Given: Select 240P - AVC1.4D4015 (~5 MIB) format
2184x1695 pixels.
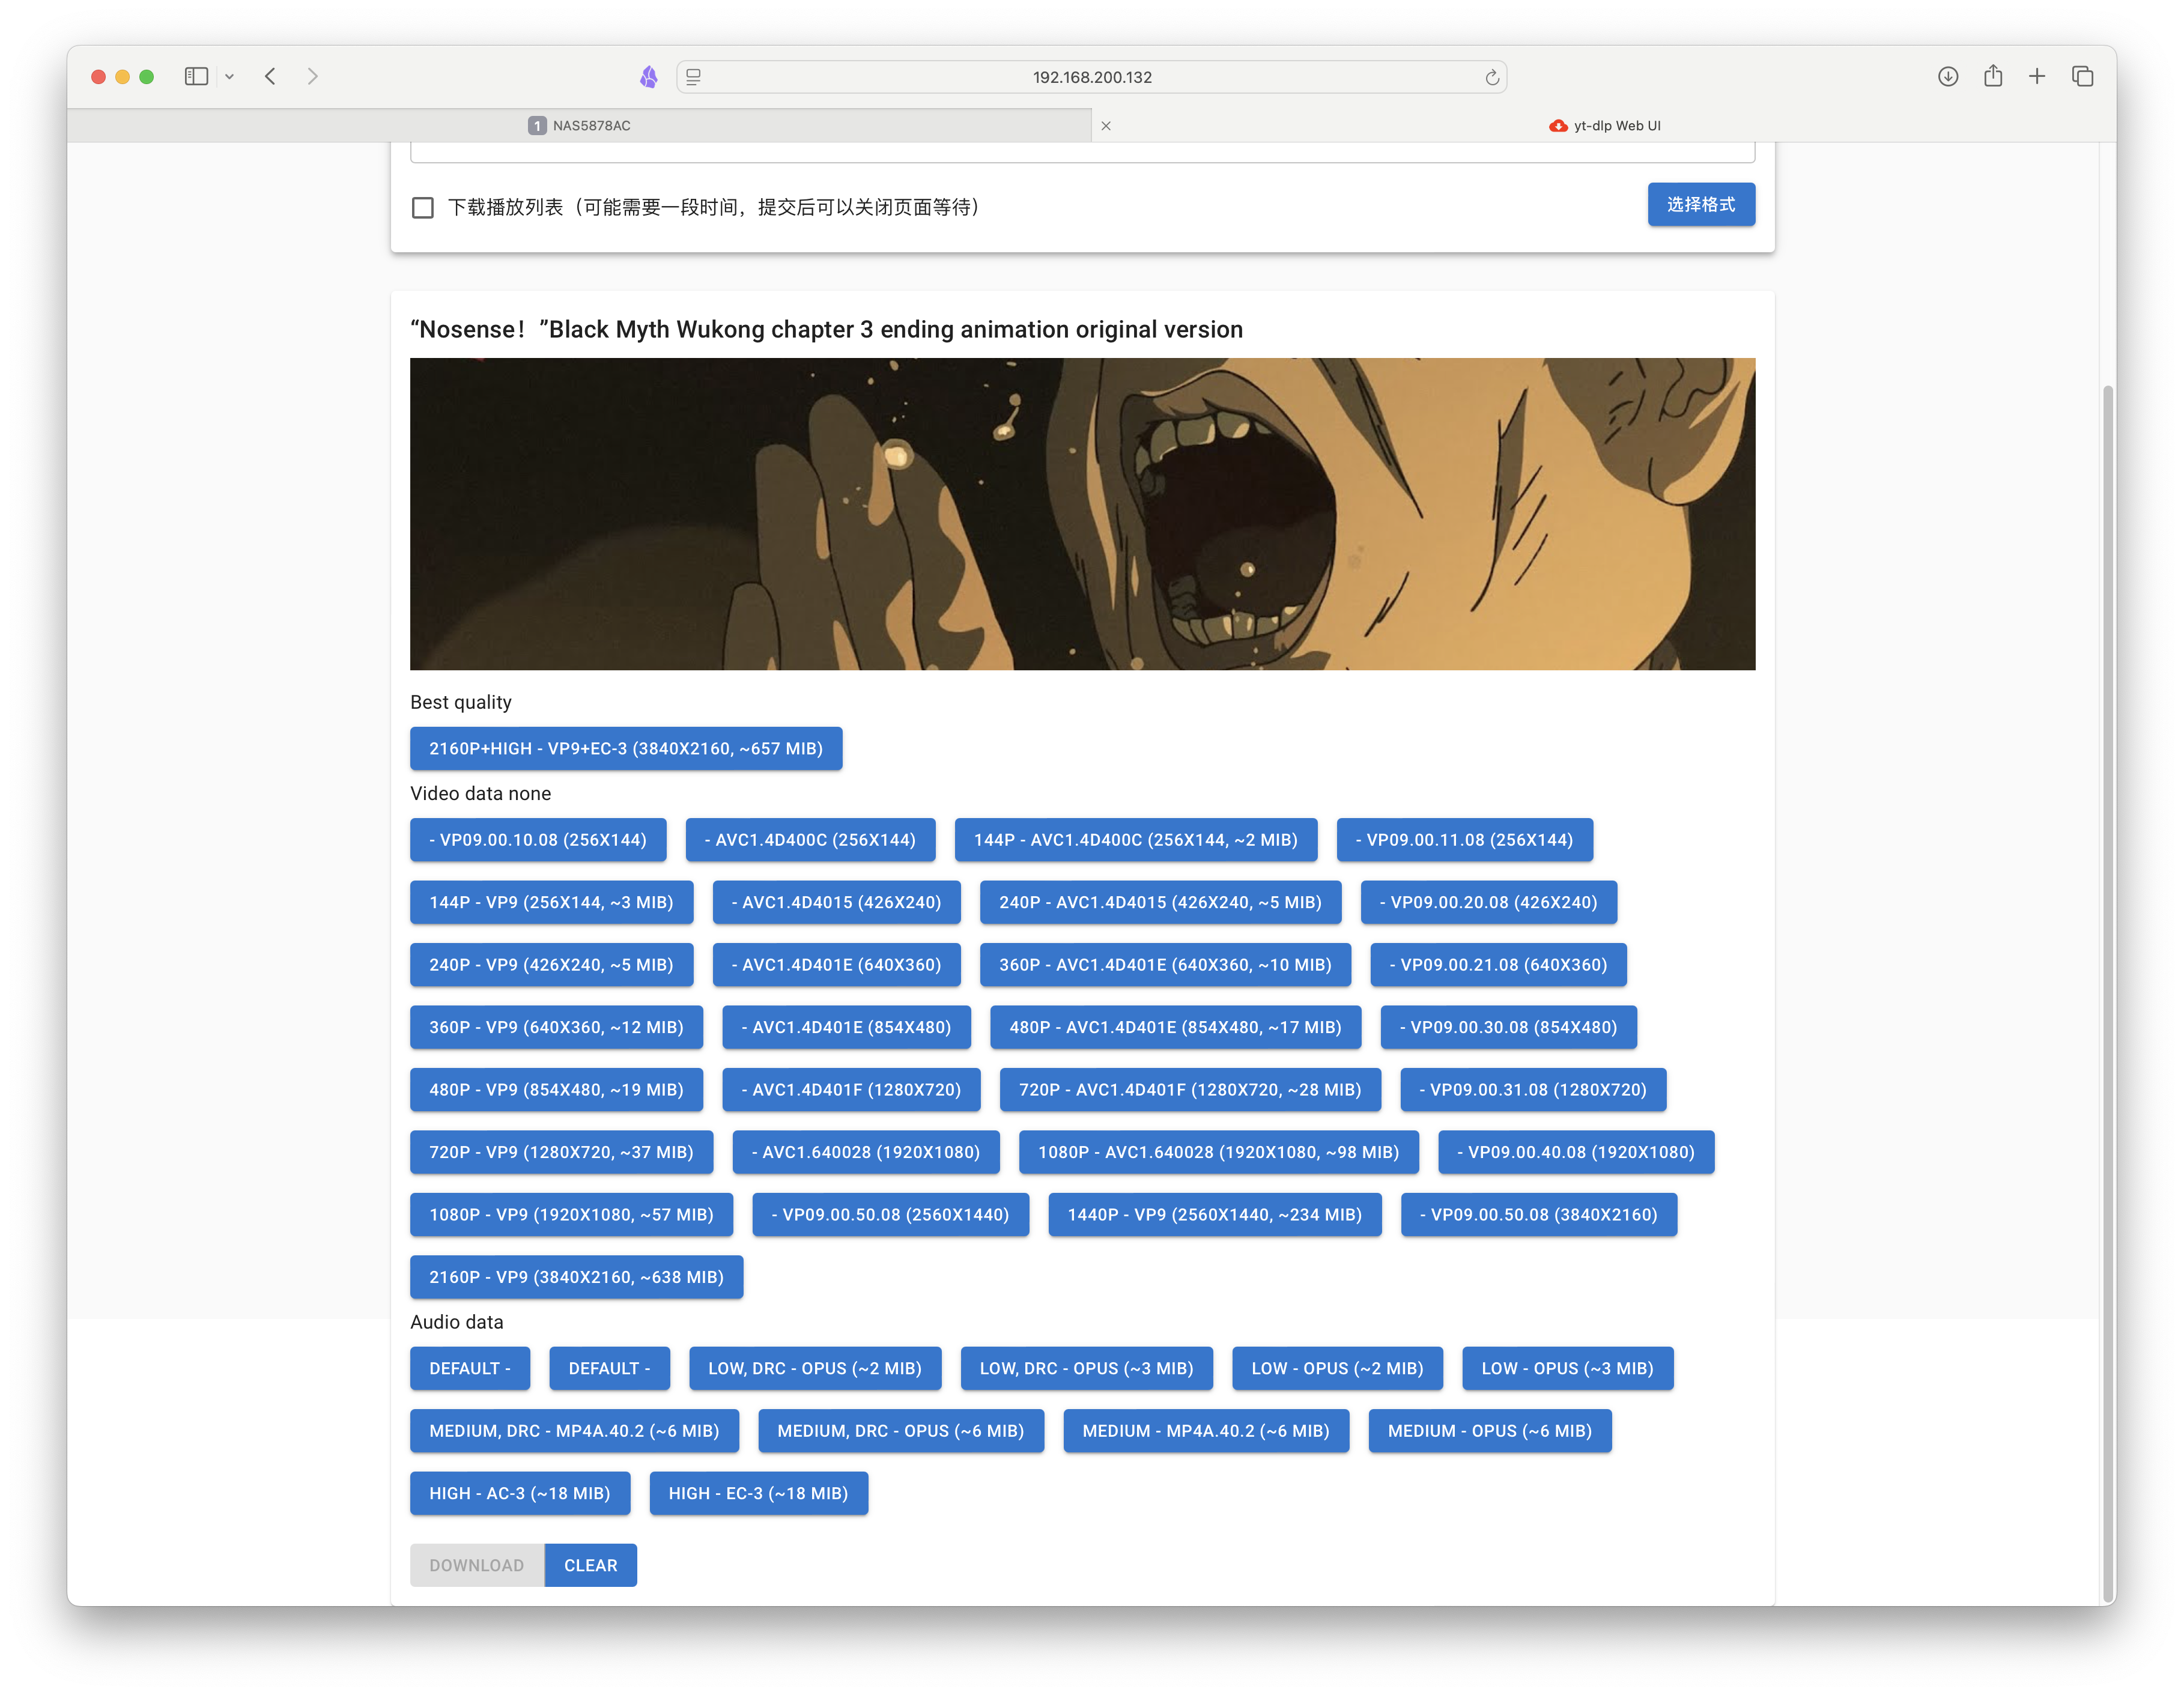Looking at the screenshot, I should pos(1161,903).
